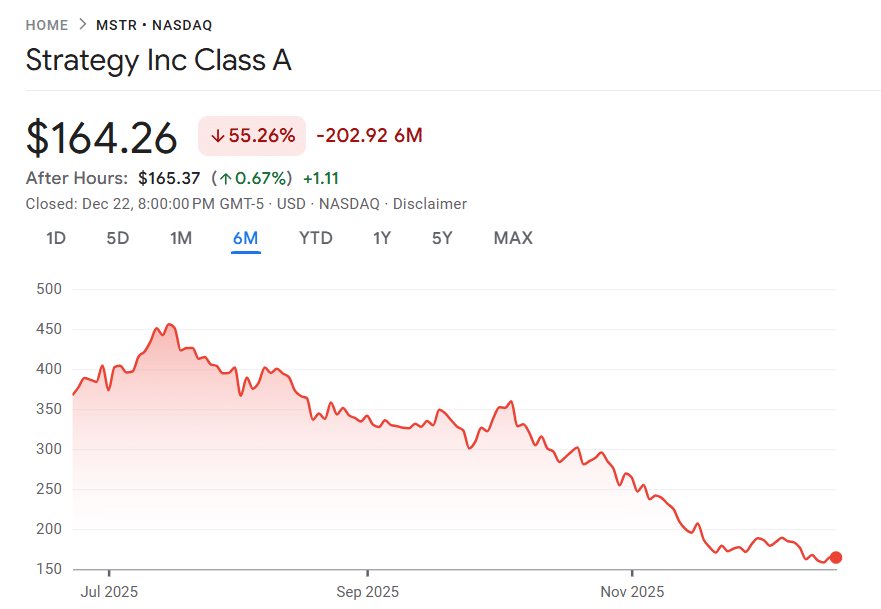The width and height of the screenshot is (881, 609).
Task: Reselect the active 6M tab
Action: (x=248, y=238)
